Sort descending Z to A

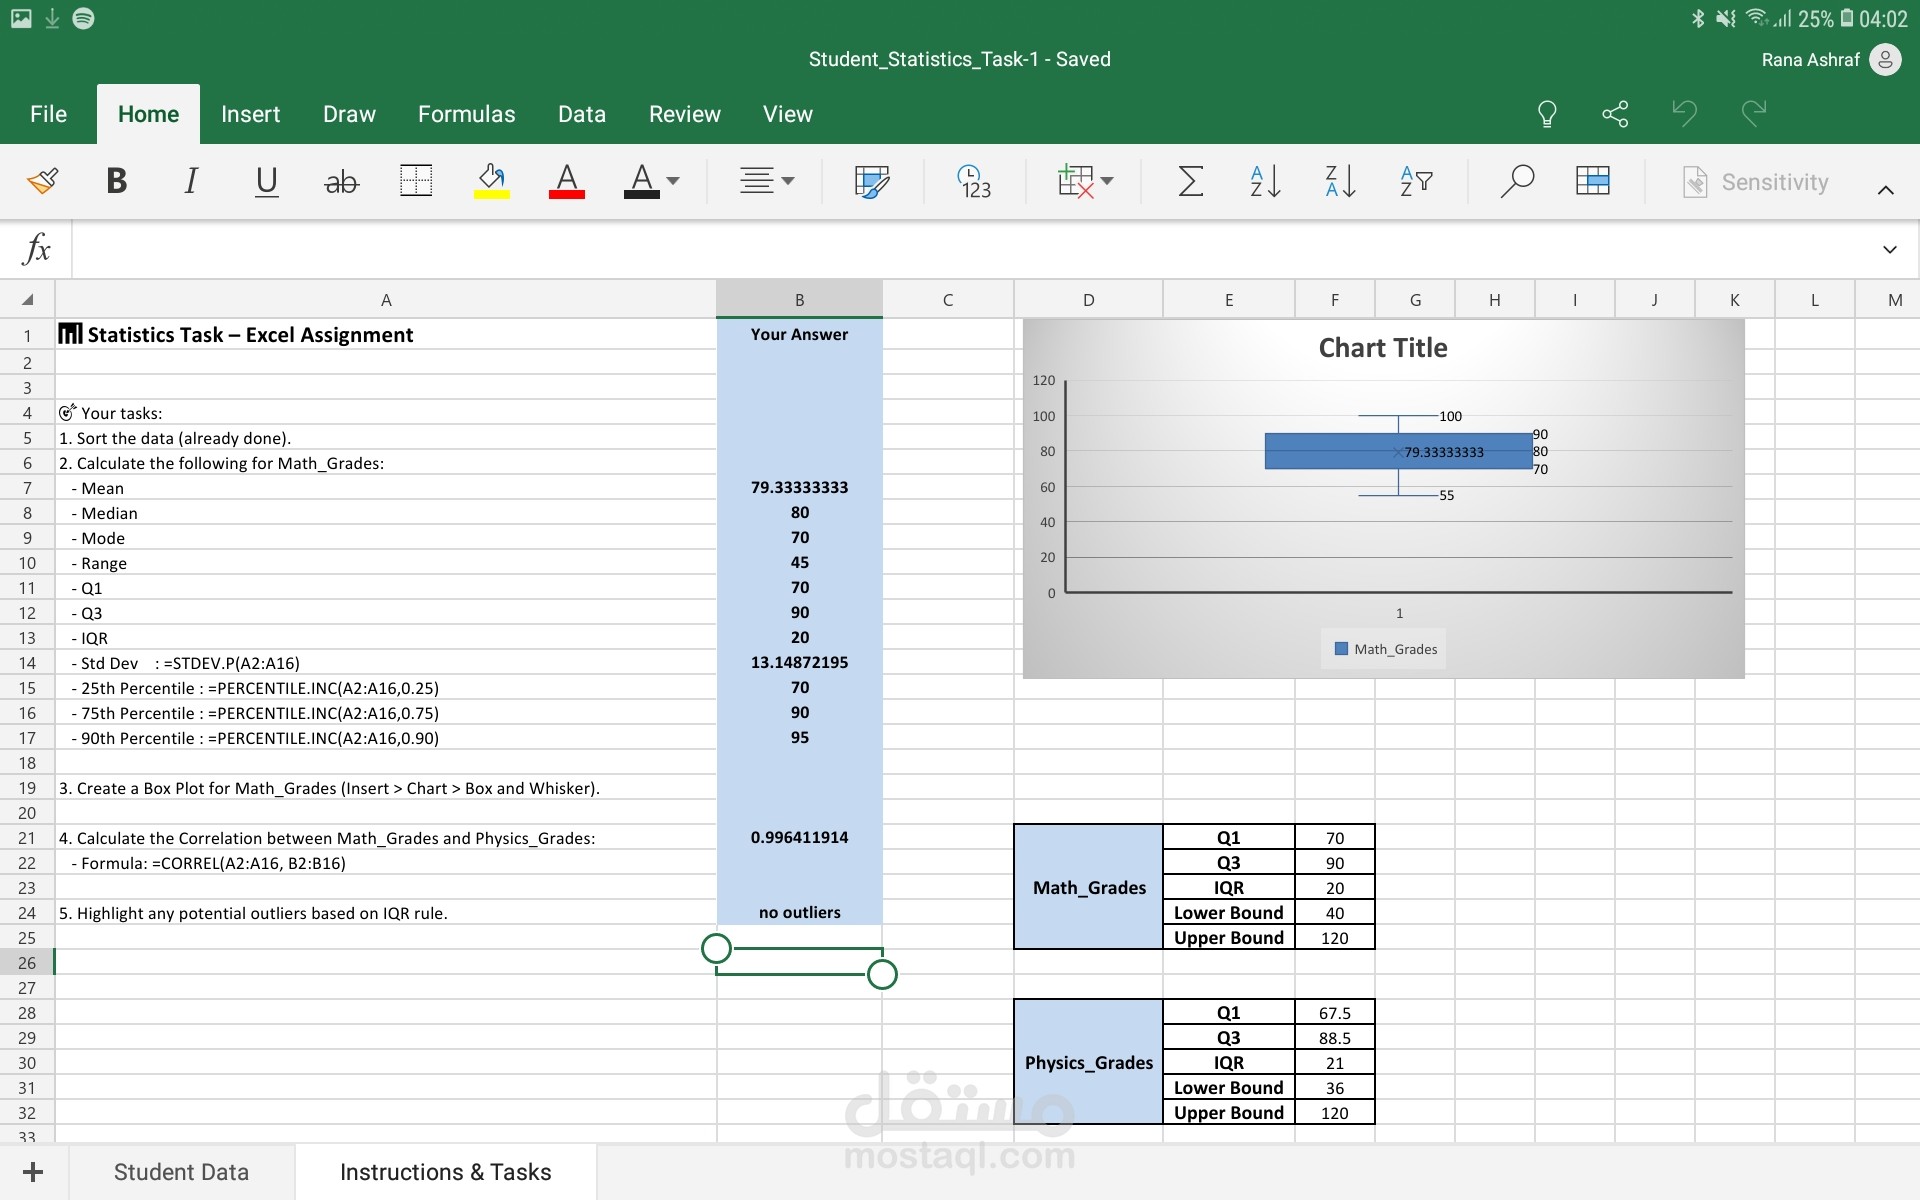[x=1340, y=181]
